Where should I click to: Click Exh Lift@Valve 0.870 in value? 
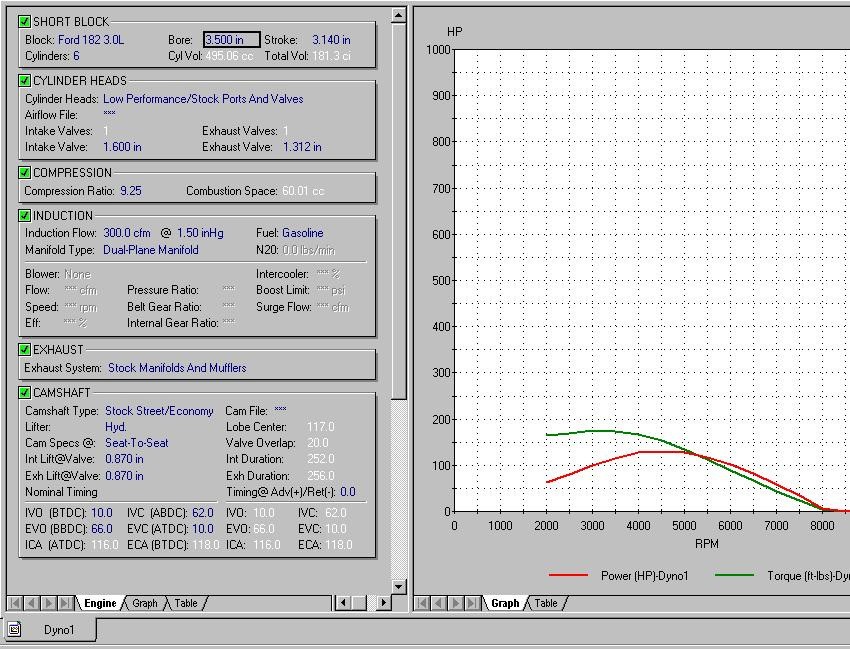click(x=124, y=475)
